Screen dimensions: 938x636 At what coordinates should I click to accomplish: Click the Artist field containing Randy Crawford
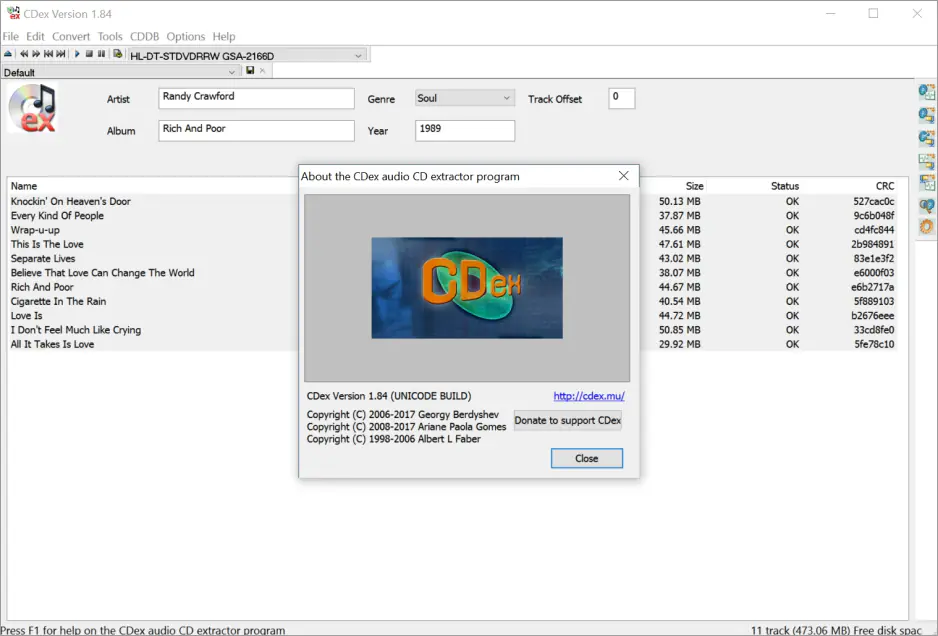click(x=256, y=98)
